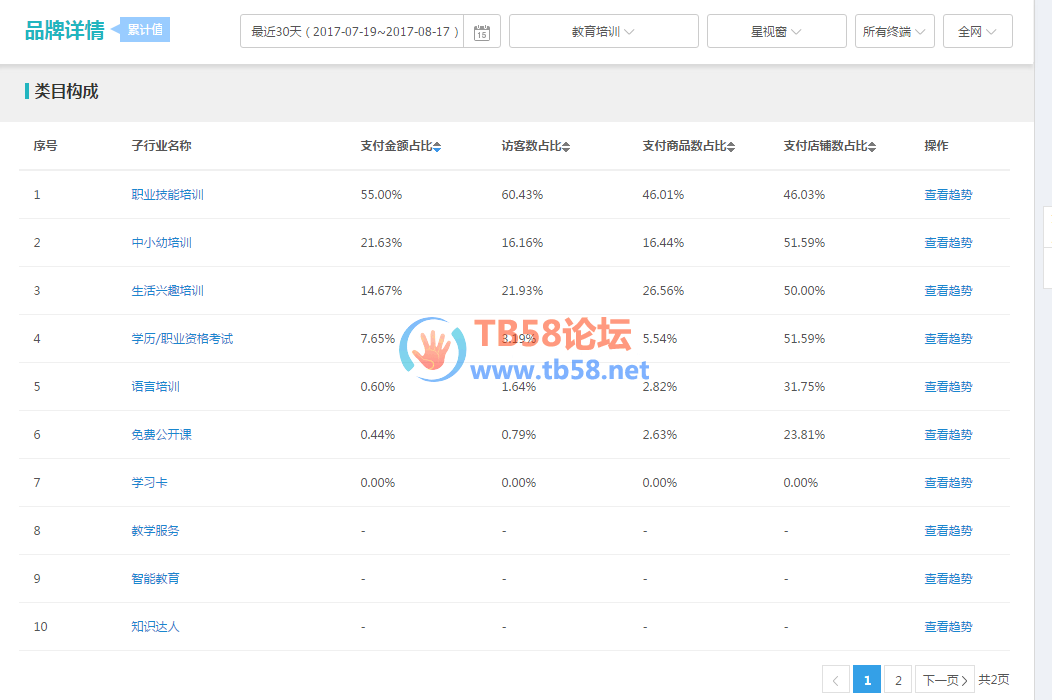The height and width of the screenshot is (700, 1052).
Task: Click the 最近30天 date range field
Action: pos(354,32)
